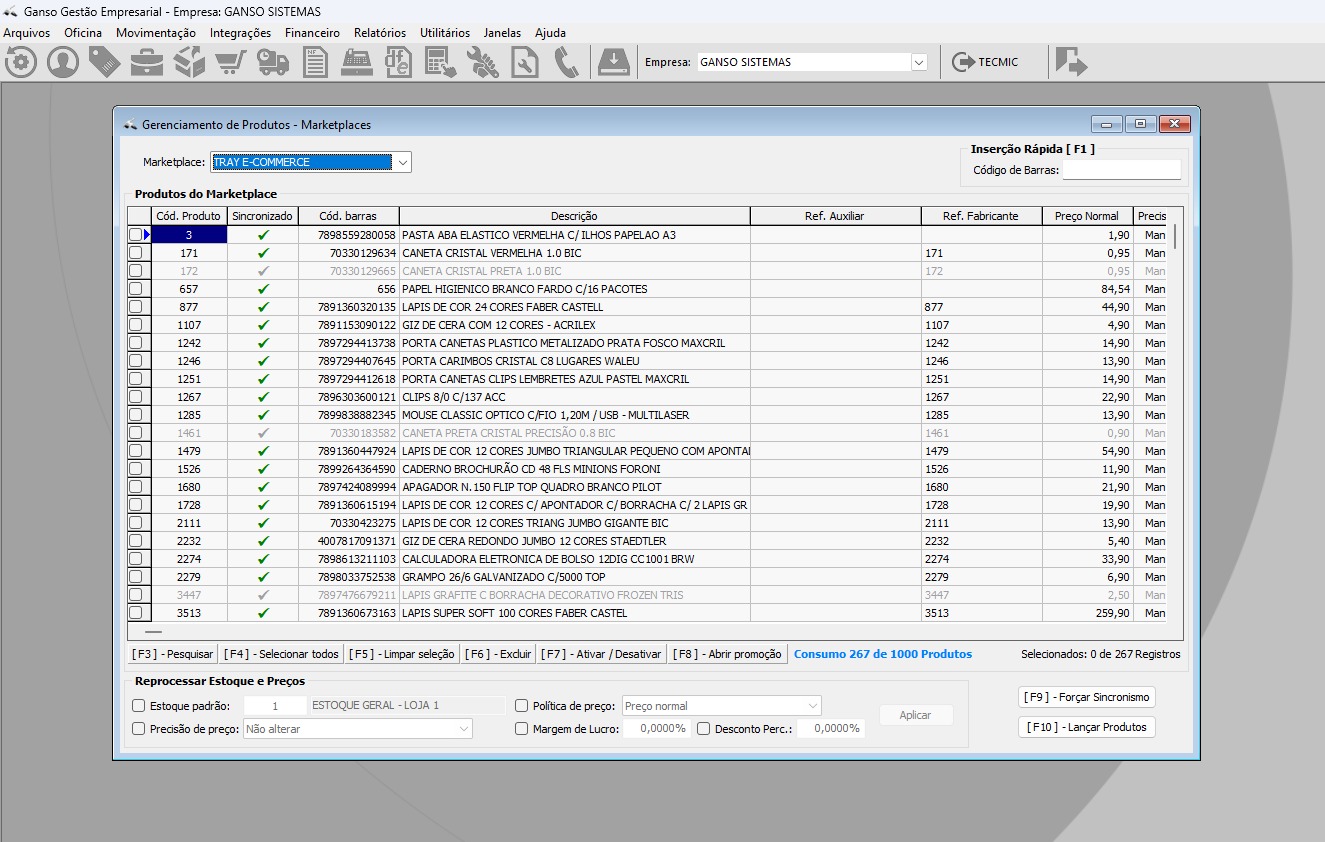Viewport: 1325px width, 842px height.
Task: Open the Movimentação menu
Action: point(156,33)
